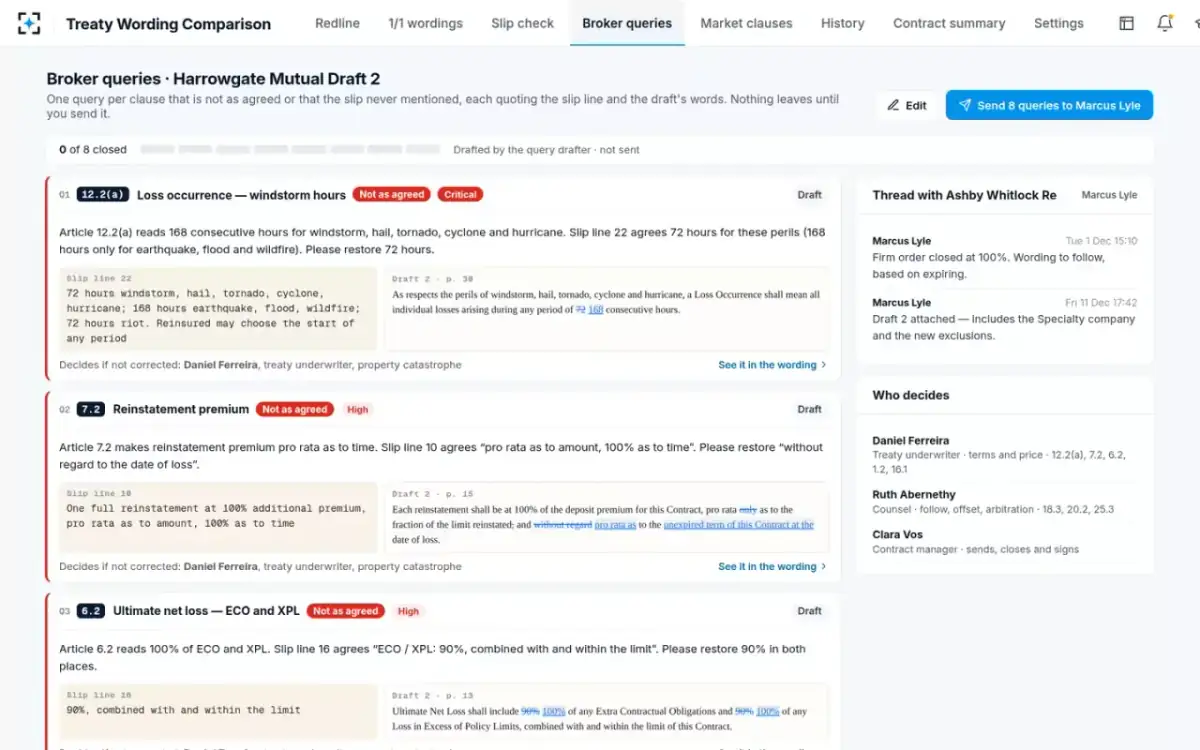Click the High tag on Reinstatement premium

[x=357, y=409]
